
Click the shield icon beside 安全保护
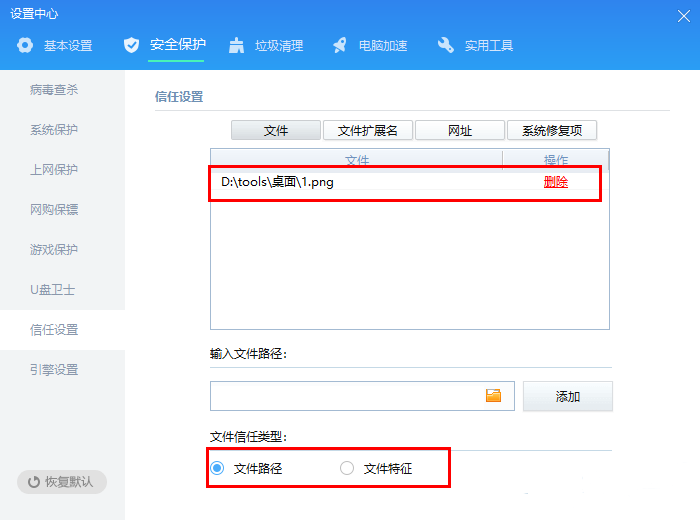(131, 45)
